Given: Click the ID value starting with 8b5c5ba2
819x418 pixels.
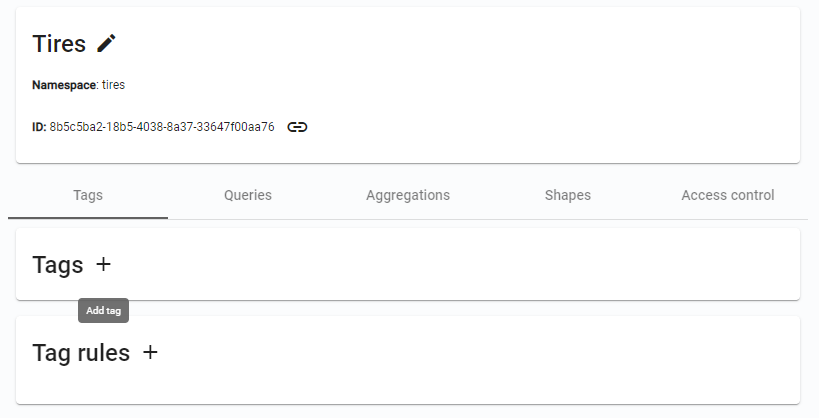Looking at the screenshot, I should [162, 127].
